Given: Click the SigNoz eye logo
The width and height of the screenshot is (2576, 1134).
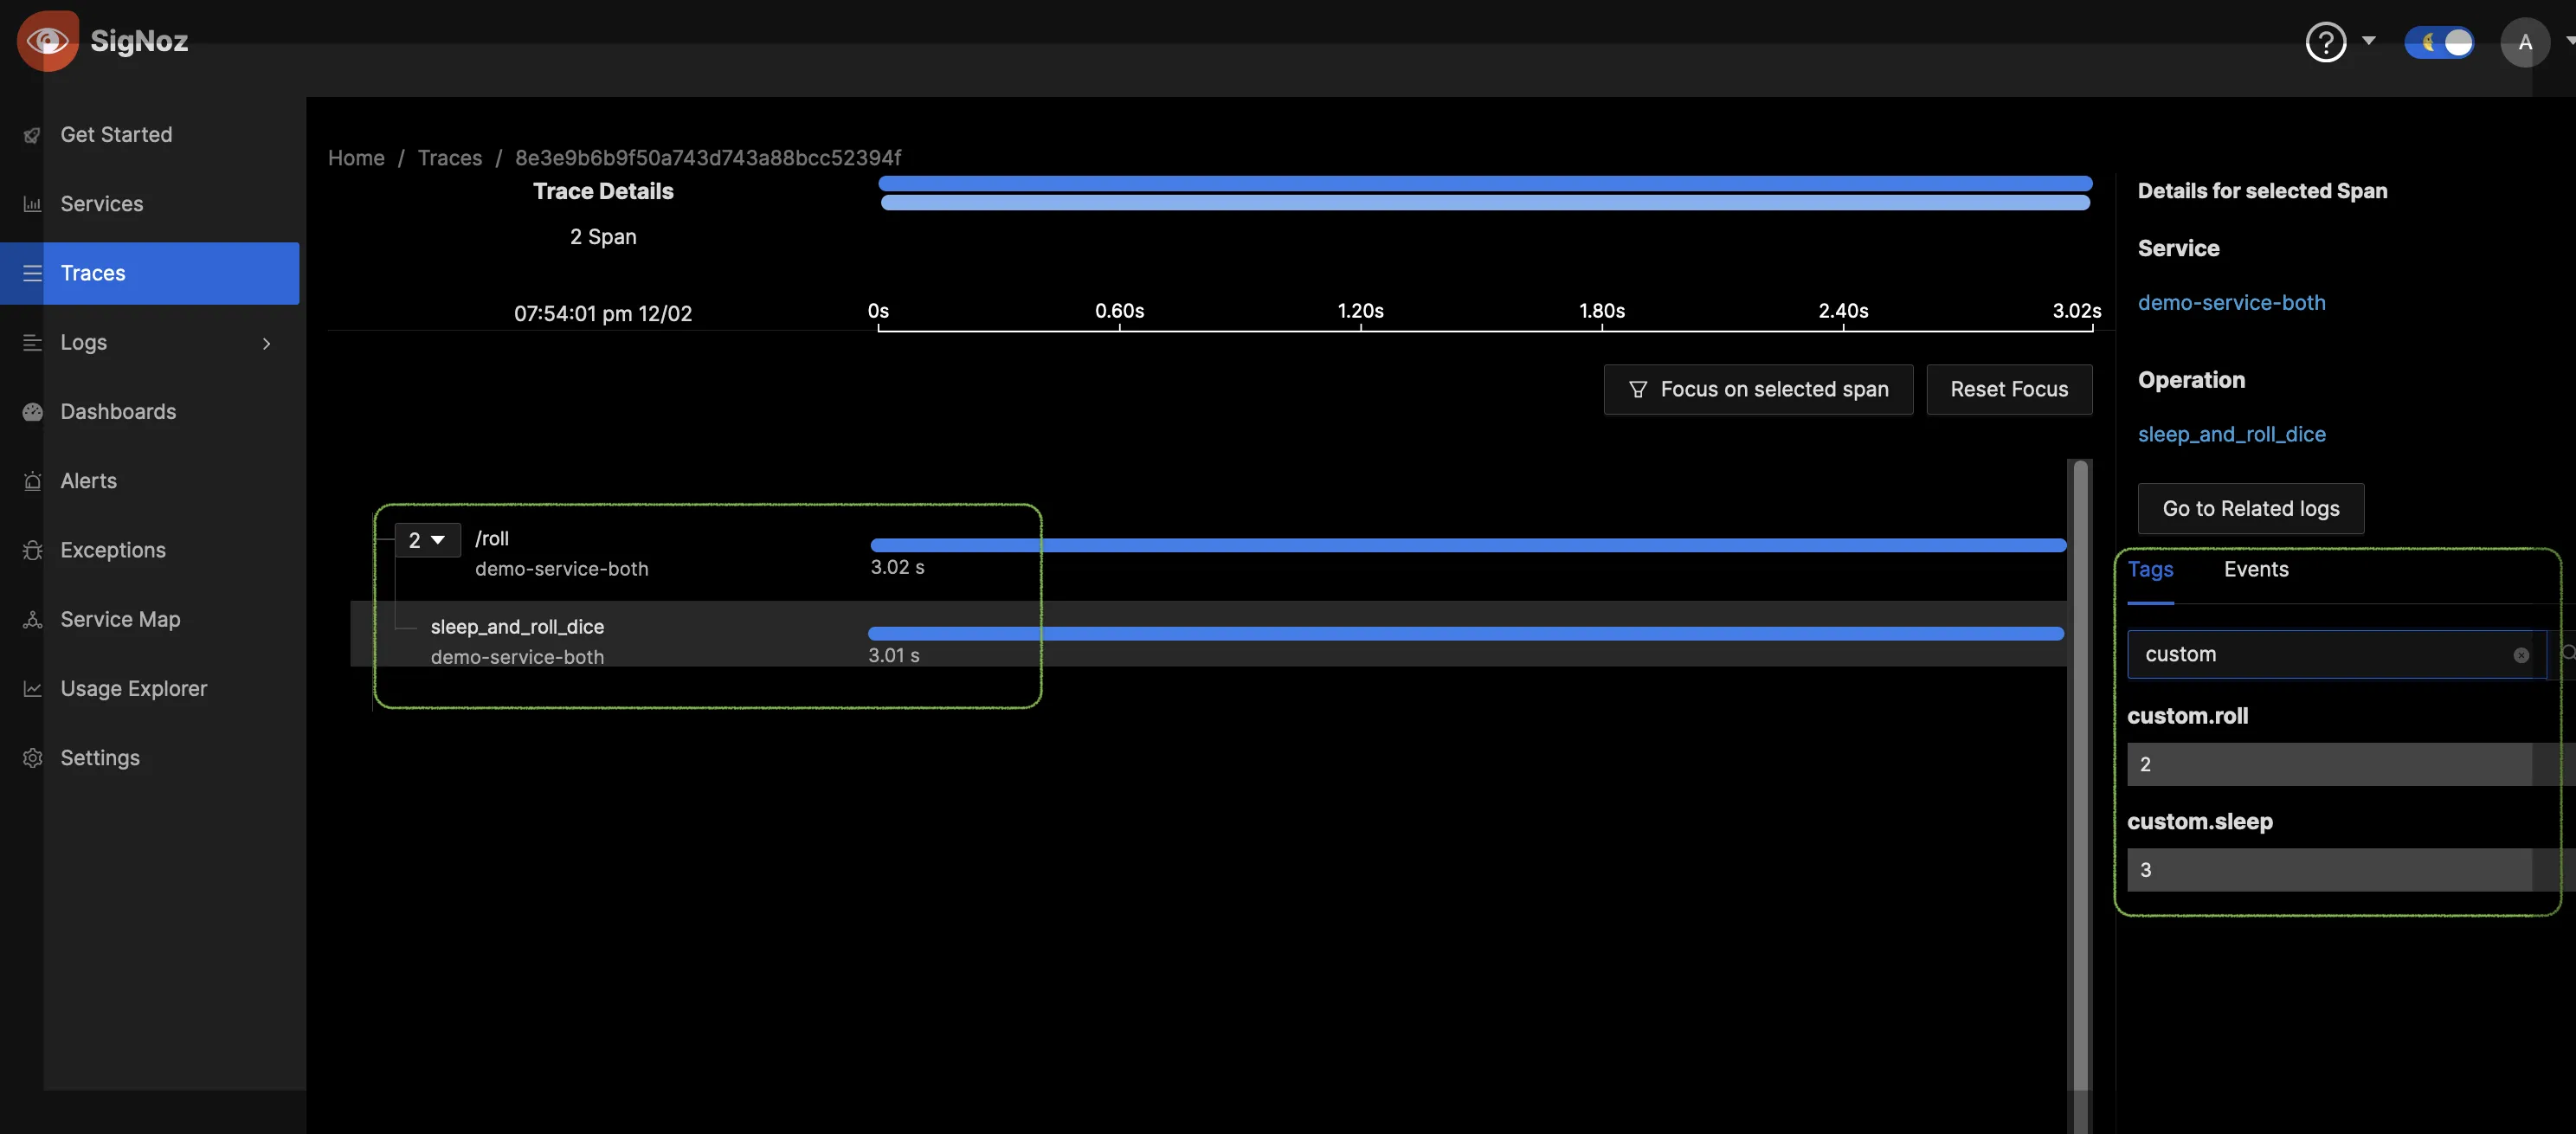Looking at the screenshot, I should click(47, 41).
